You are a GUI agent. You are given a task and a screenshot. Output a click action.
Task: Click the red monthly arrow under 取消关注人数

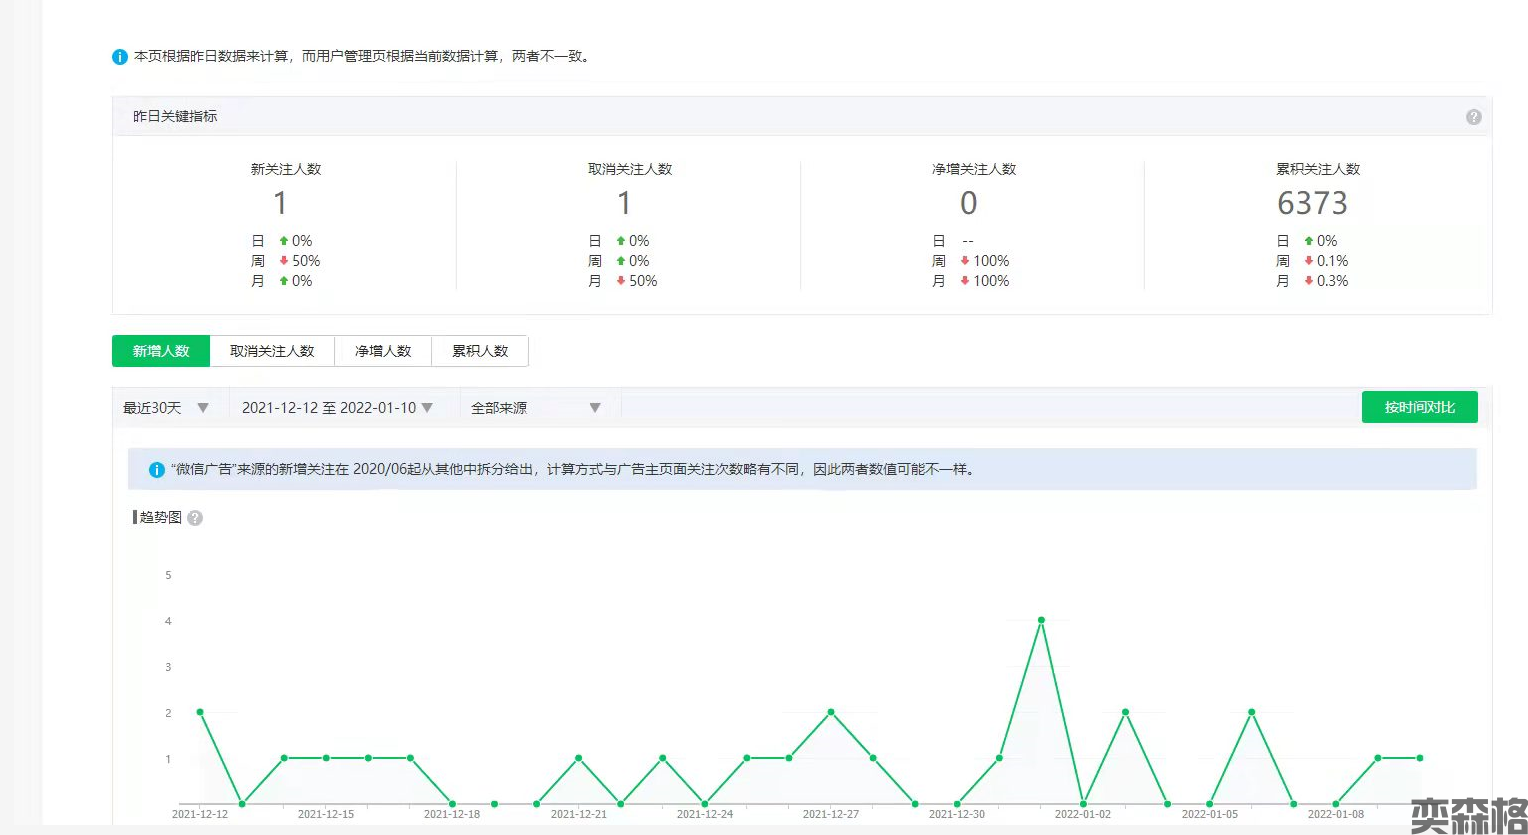[621, 281]
